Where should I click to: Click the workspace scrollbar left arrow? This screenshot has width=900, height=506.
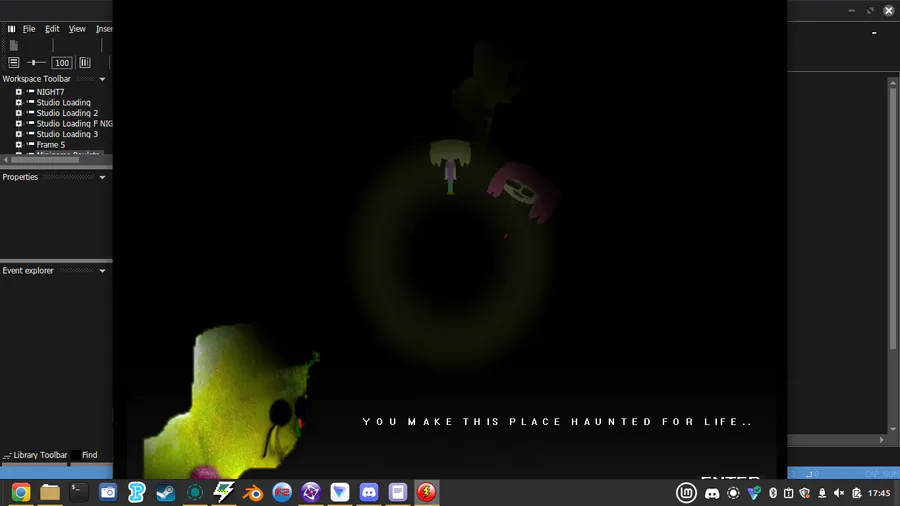coord(6,160)
